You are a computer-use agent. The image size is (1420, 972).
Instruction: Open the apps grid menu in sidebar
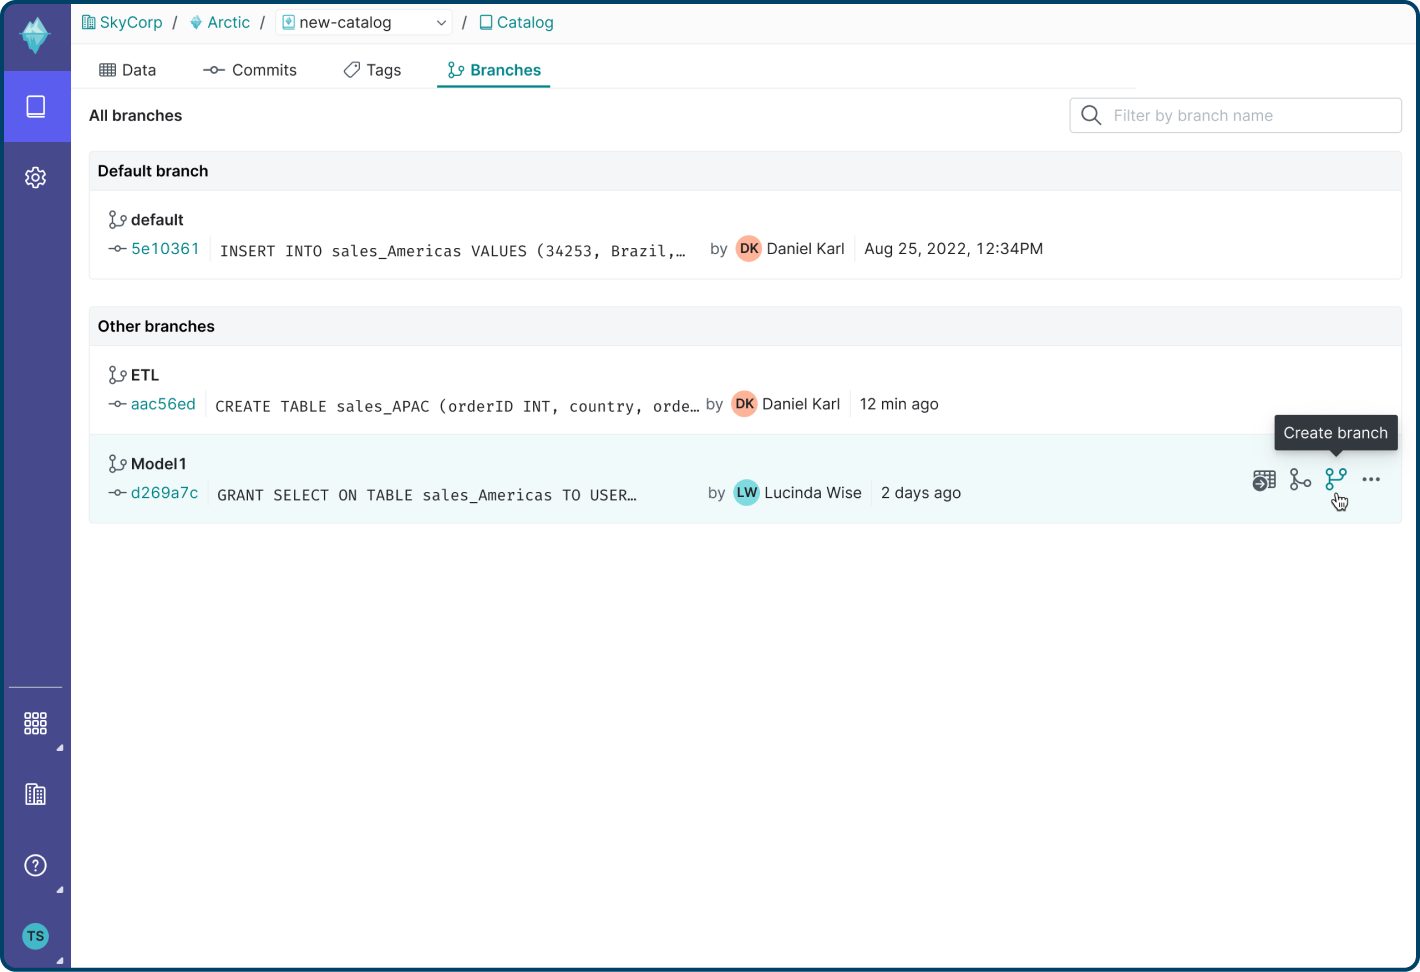click(36, 723)
